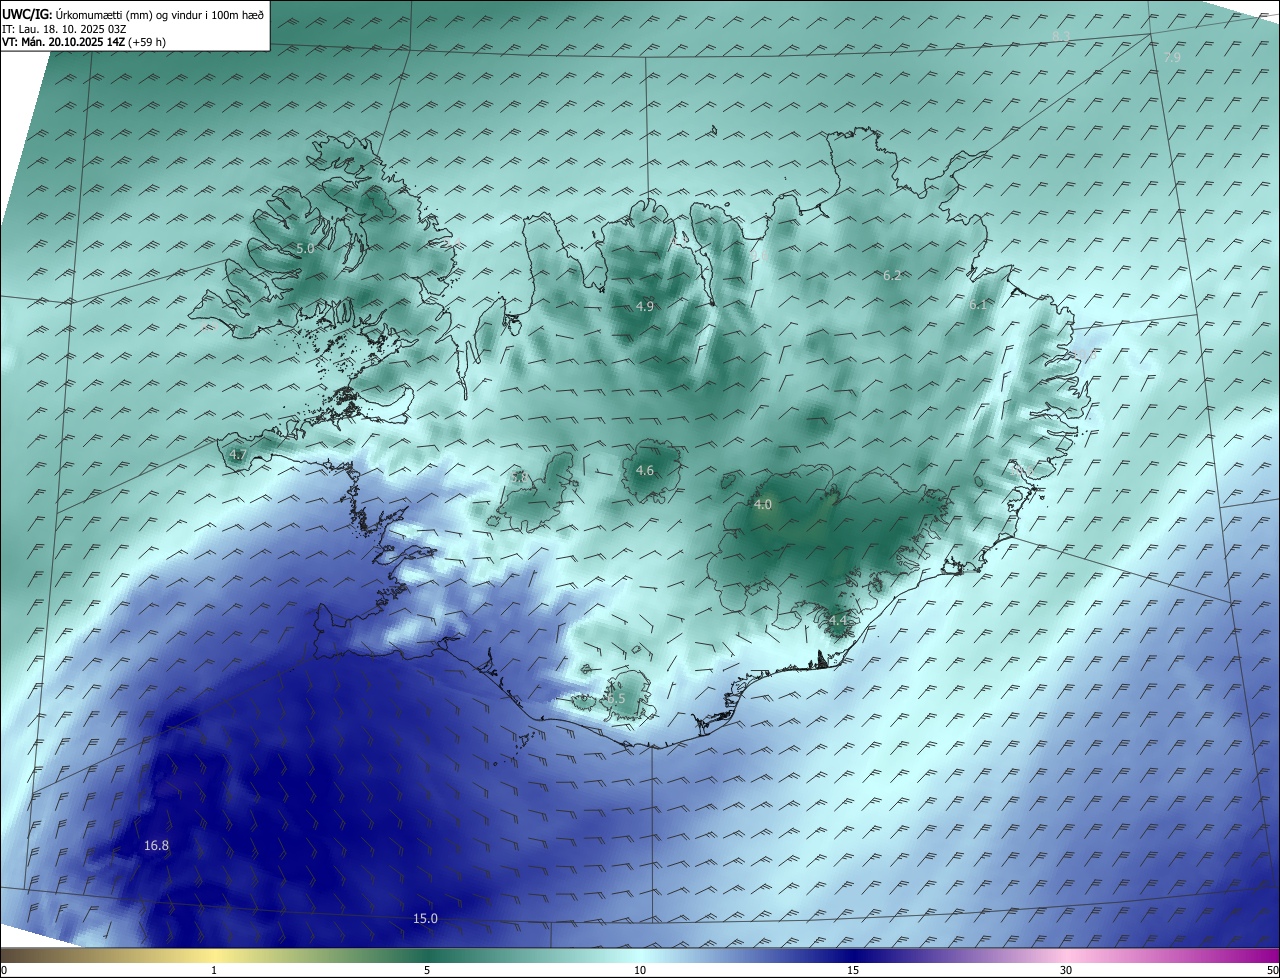Click the 4.7 value label on the map
The width and height of the screenshot is (1280, 978).
pos(237,454)
